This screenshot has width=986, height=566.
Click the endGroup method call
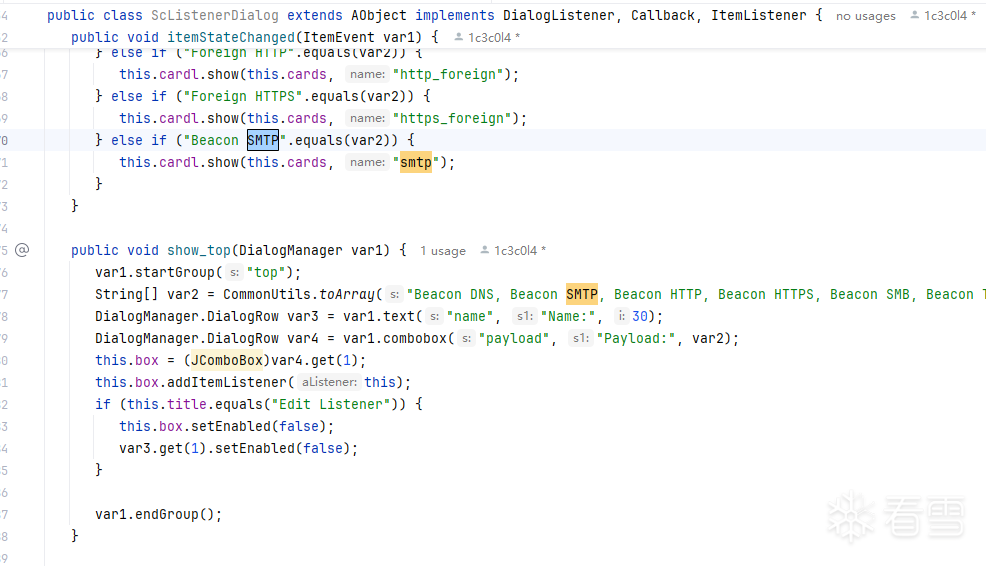pos(167,514)
